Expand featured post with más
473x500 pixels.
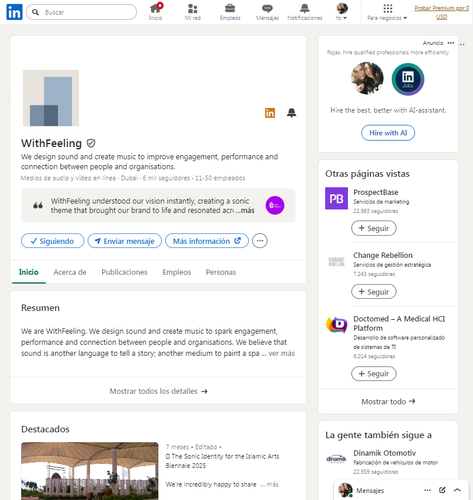[272, 484]
